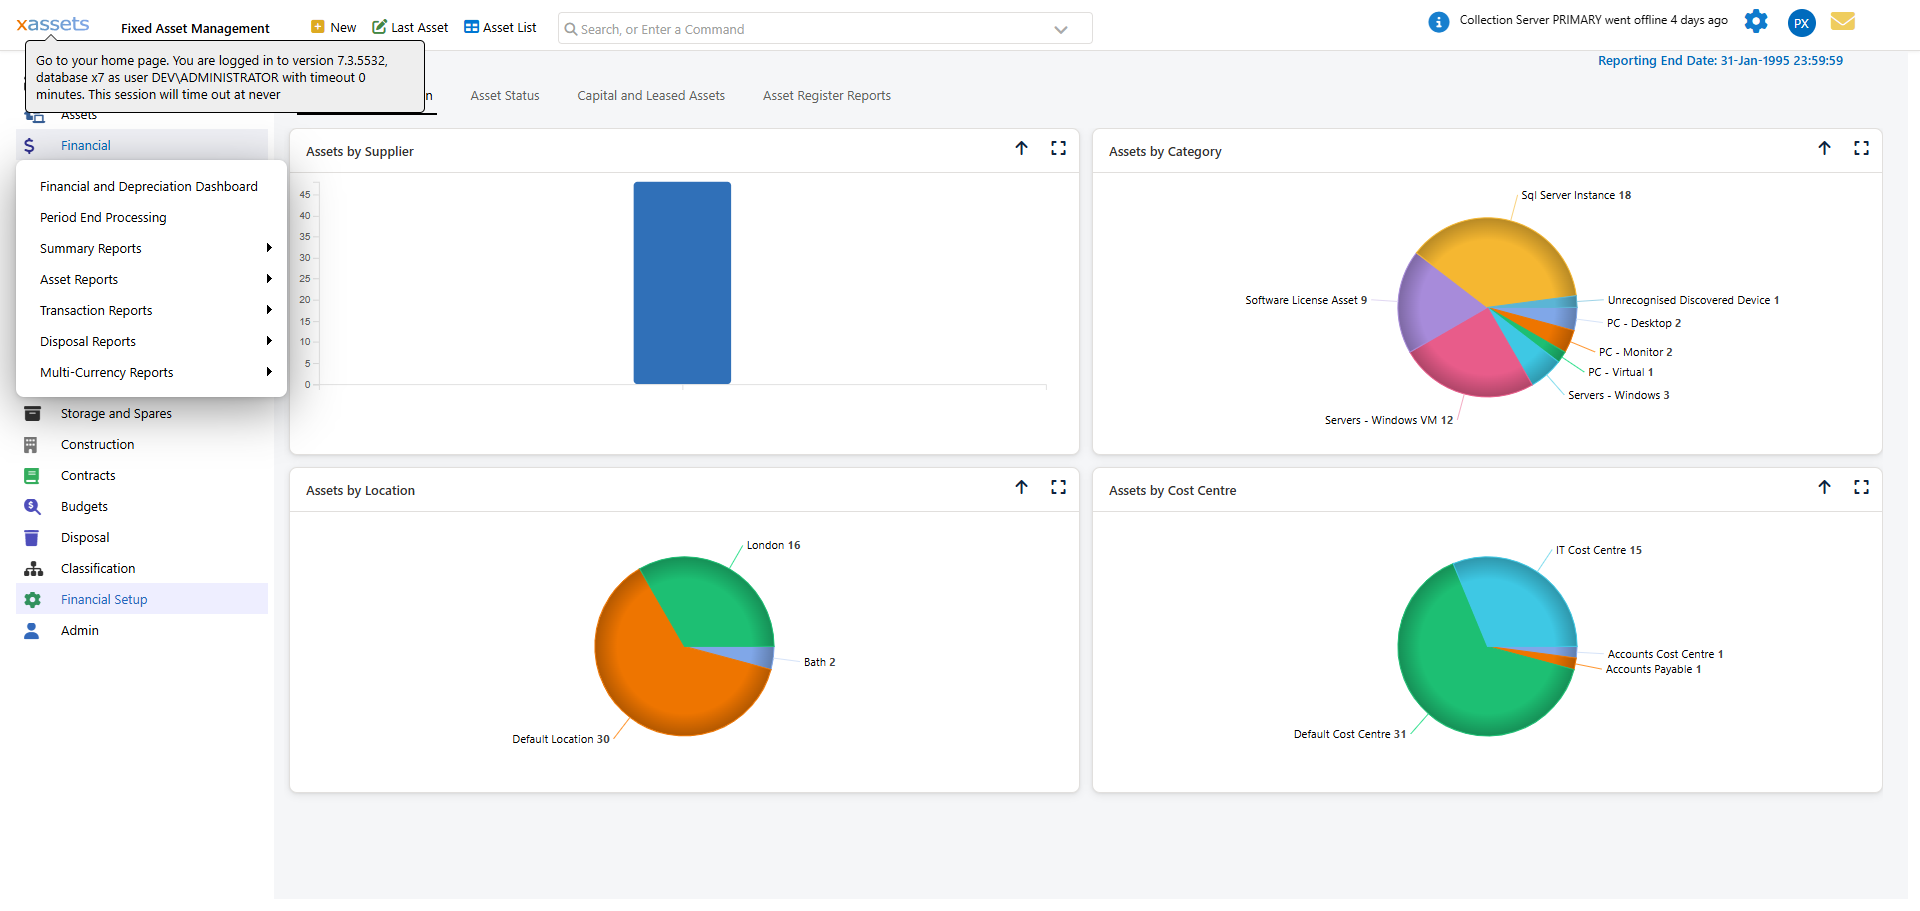This screenshot has height=911, width=1920.
Task: Click the New asset button
Action: click(334, 28)
